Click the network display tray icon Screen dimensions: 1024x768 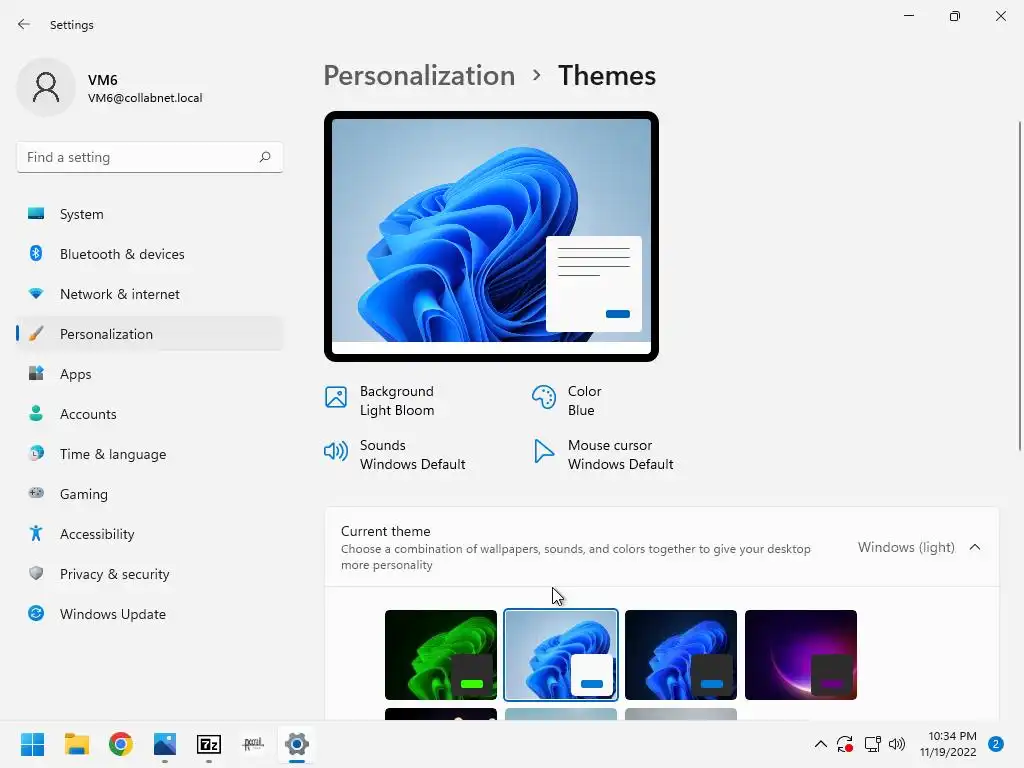coord(872,744)
